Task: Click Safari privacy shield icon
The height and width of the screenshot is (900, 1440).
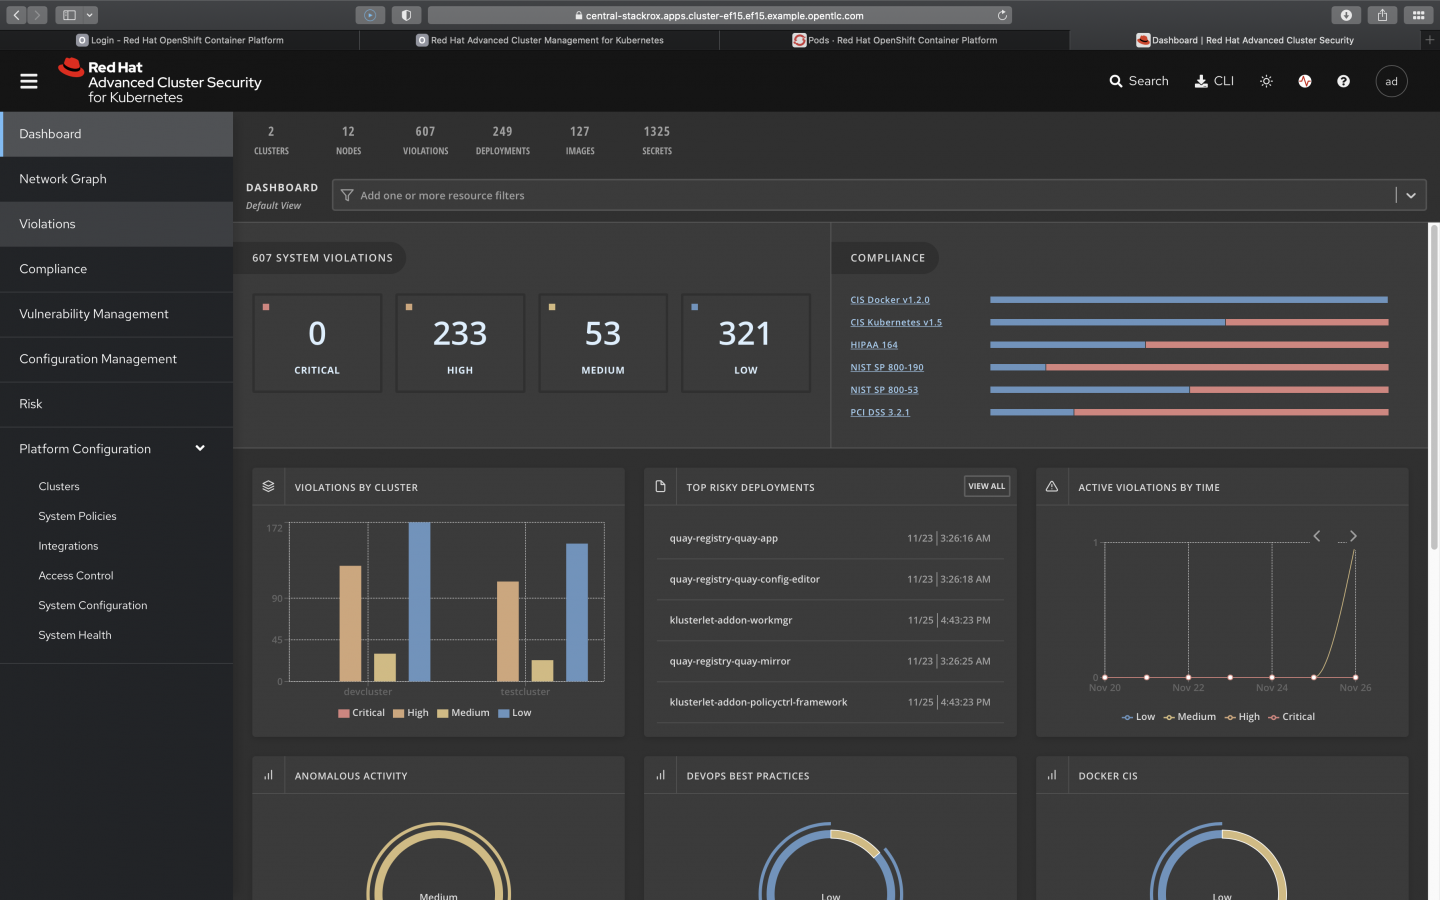Action: coord(405,15)
